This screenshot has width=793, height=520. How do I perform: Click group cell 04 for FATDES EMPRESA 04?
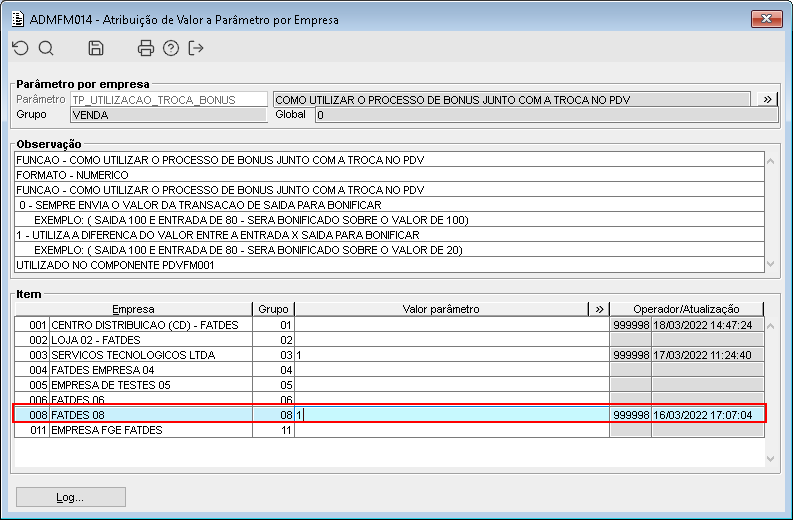(274, 370)
